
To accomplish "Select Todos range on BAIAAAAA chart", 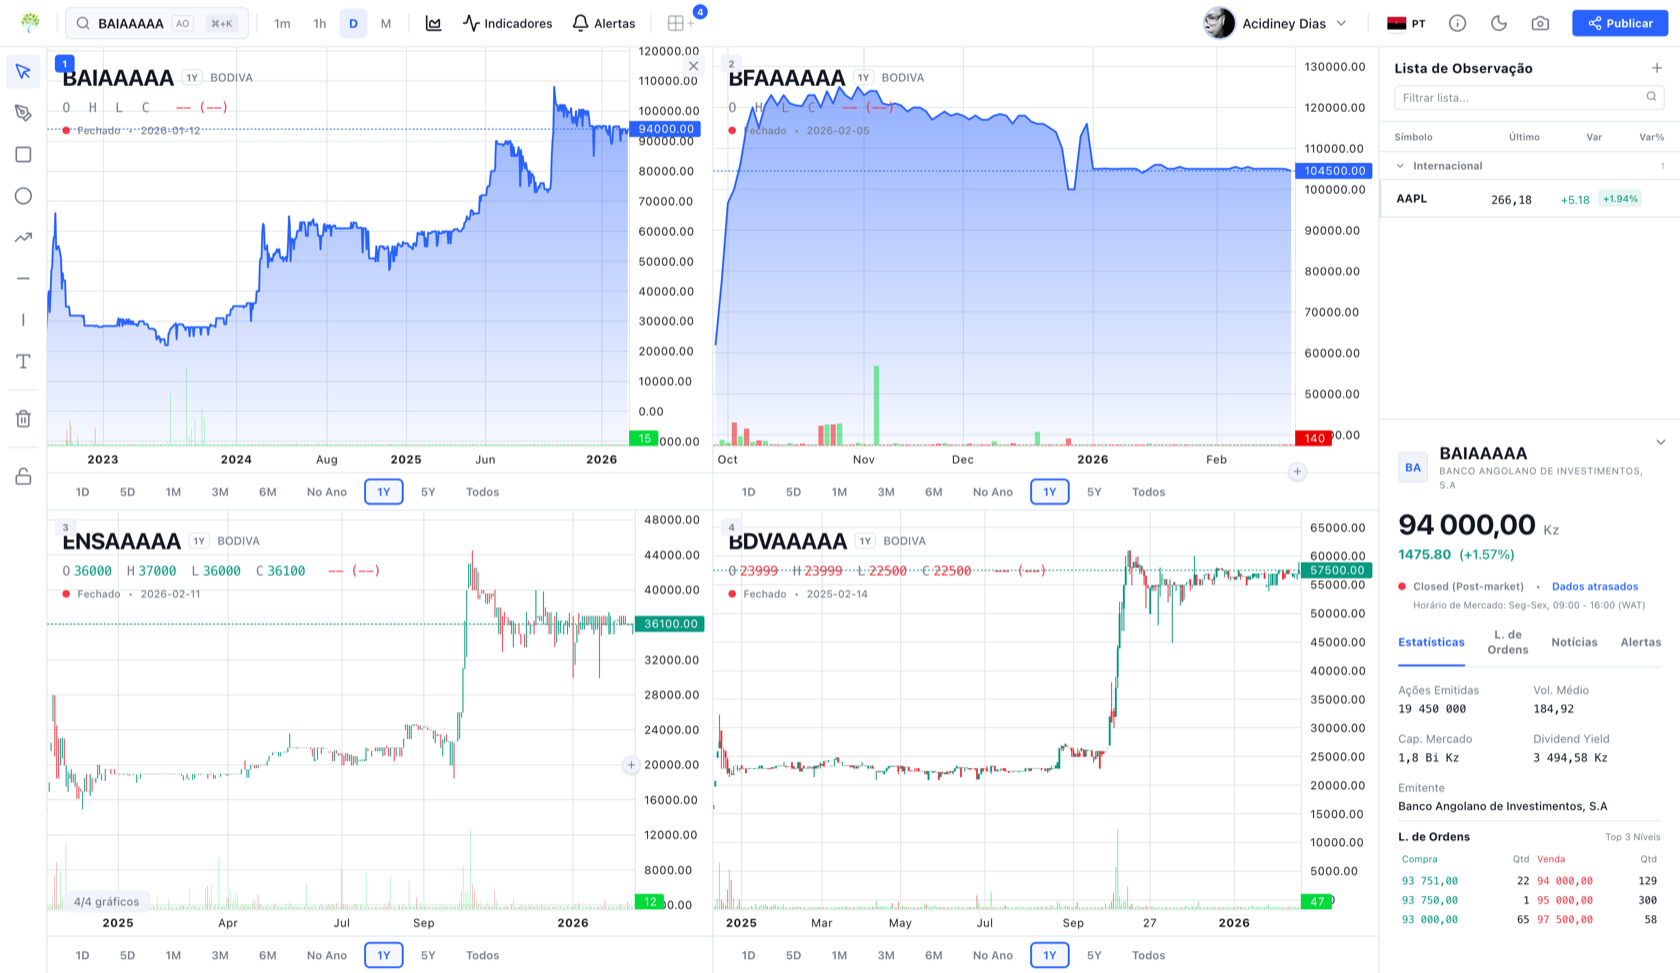I will pyautogui.click(x=482, y=492).
